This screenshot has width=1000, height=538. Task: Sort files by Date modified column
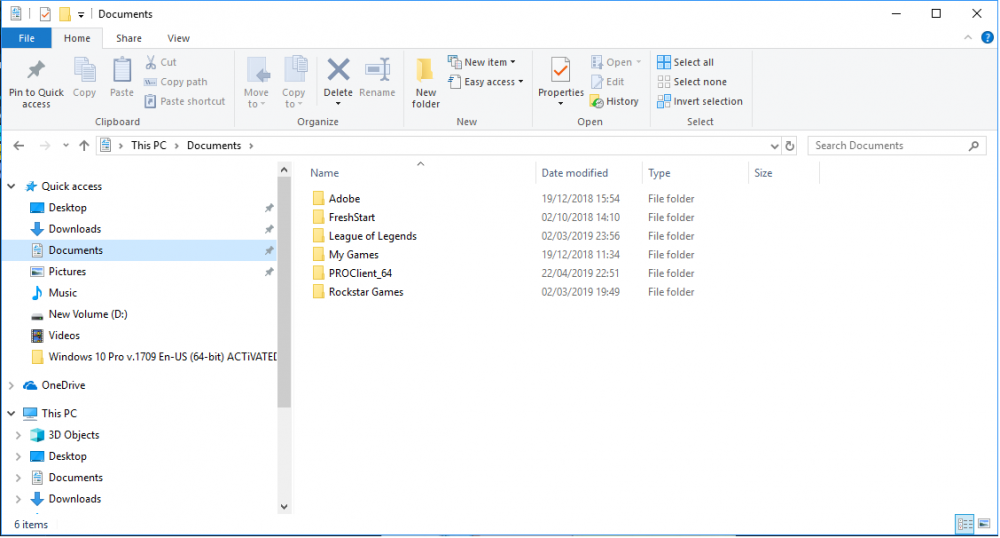[574, 173]
